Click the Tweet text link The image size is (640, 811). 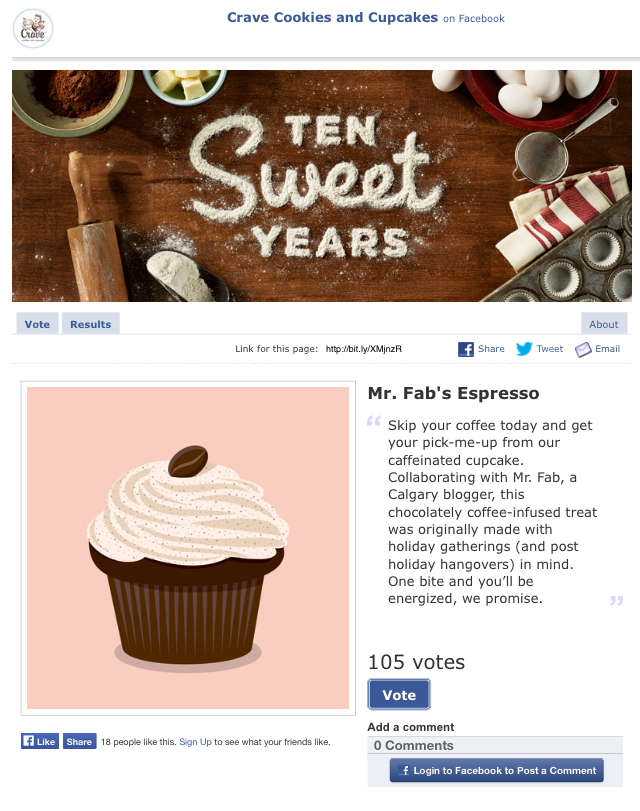550,349
